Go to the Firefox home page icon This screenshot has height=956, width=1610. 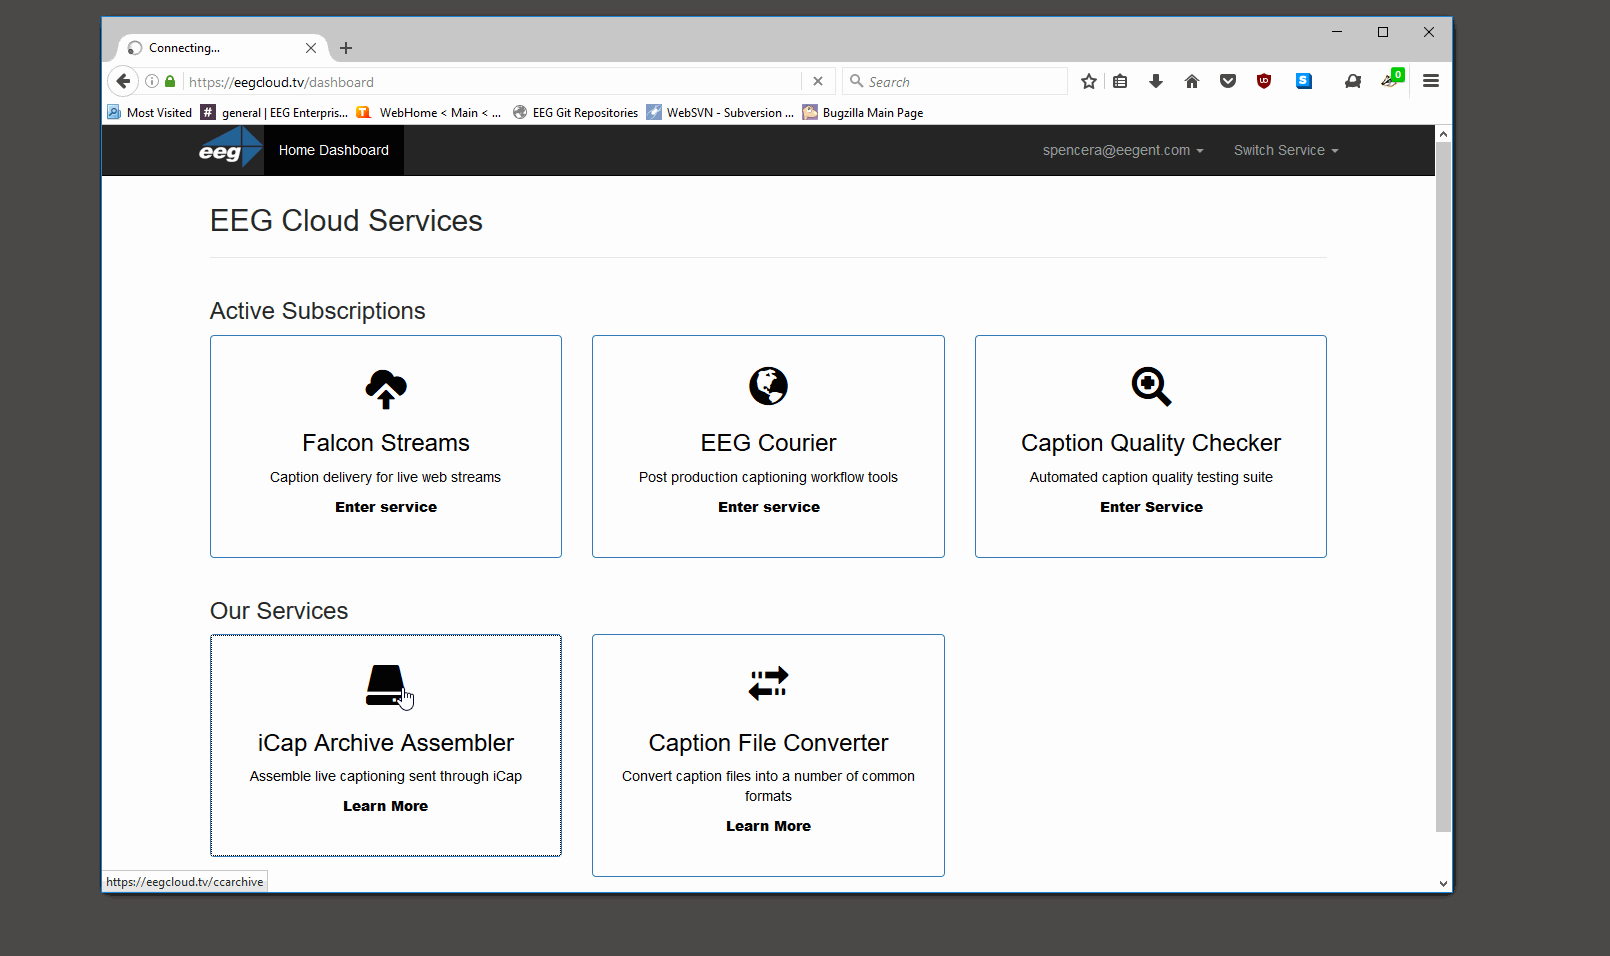click(x=1192, y=82)
